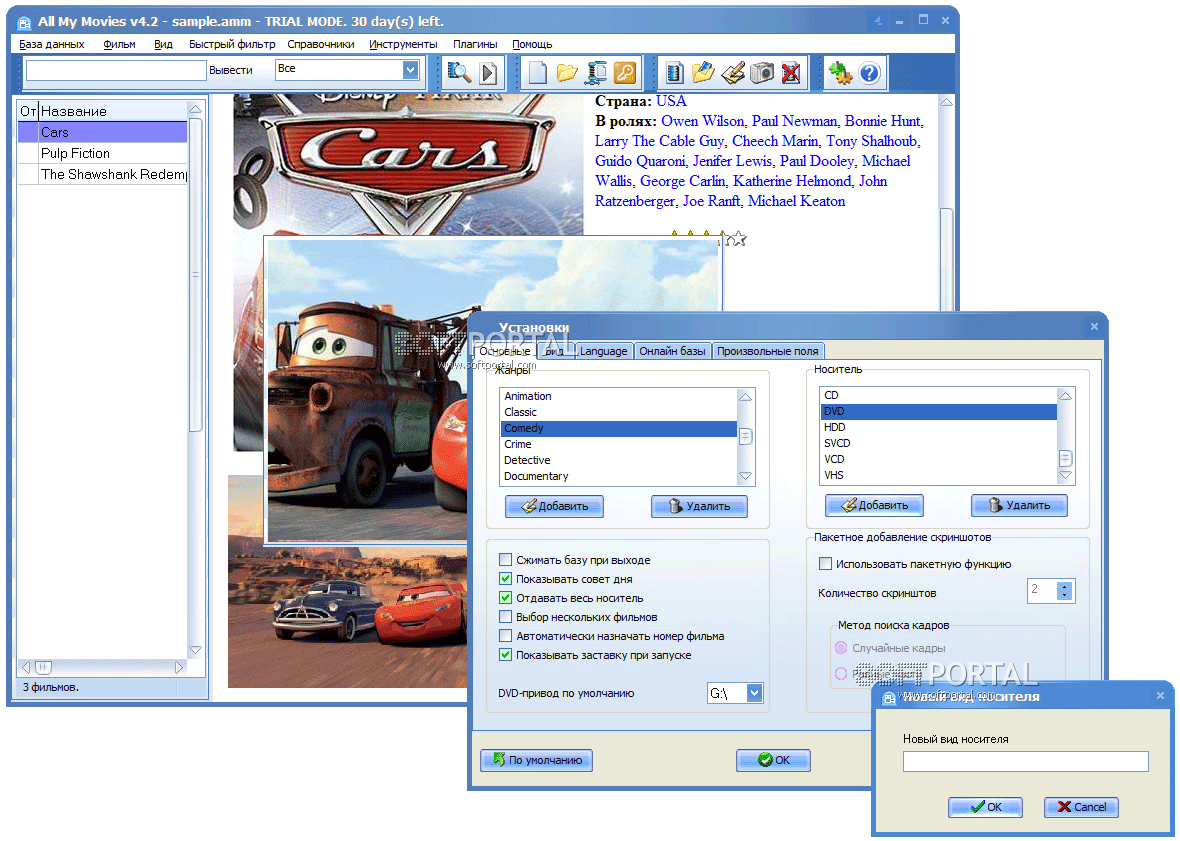Select The Shawshank Redemption row
Viewport: 1180px width, 841px height.
point(102,175)
